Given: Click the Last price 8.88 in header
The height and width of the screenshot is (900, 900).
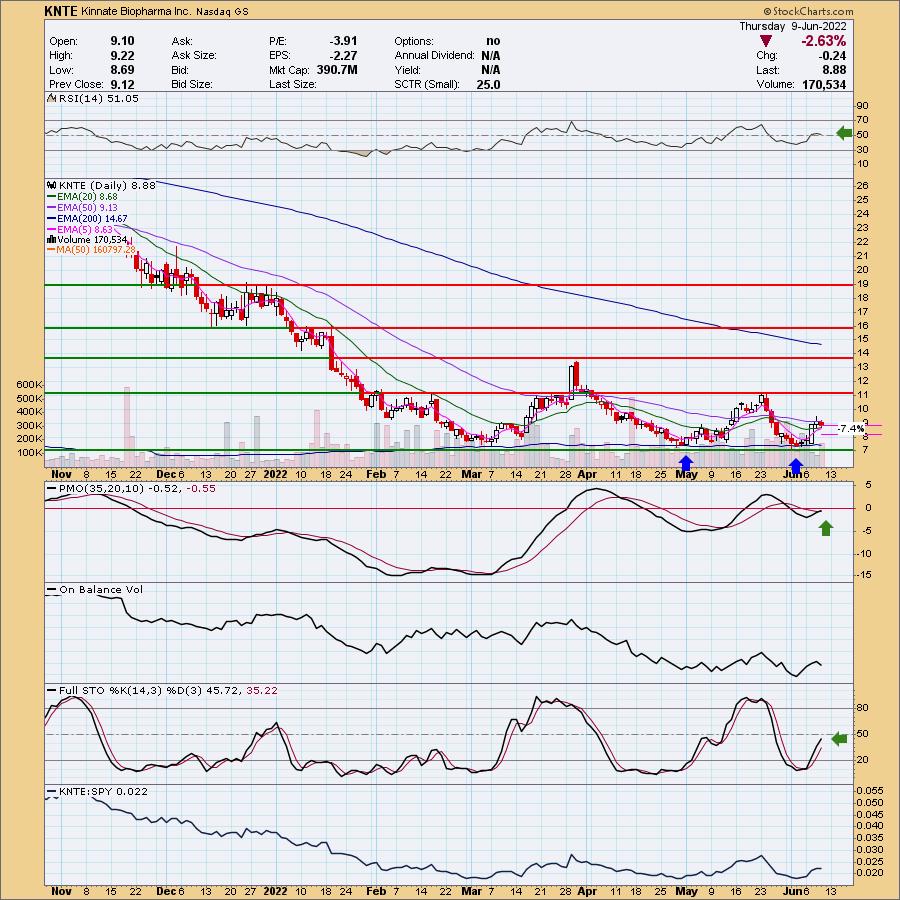Looking at the screenshot, I should (x=834, y=69).
